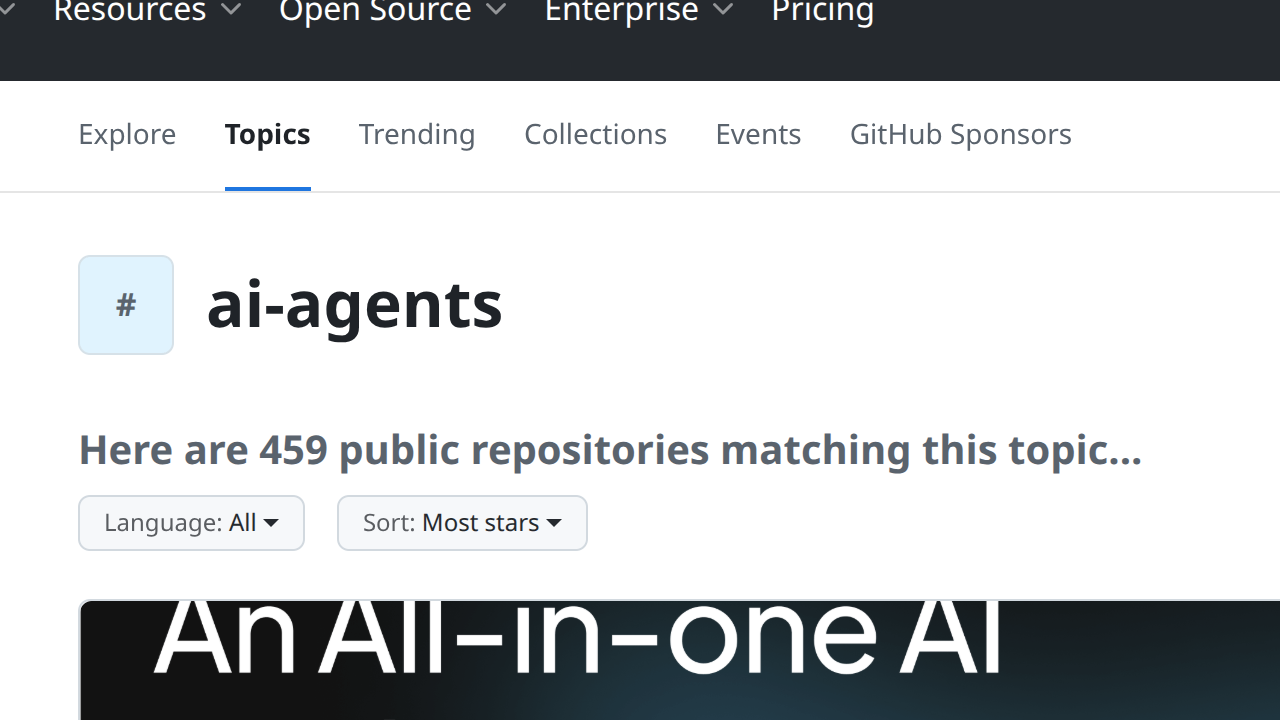Open the Resources menu in header
Screen dimensions: 1280x720
tap(147, 12)
